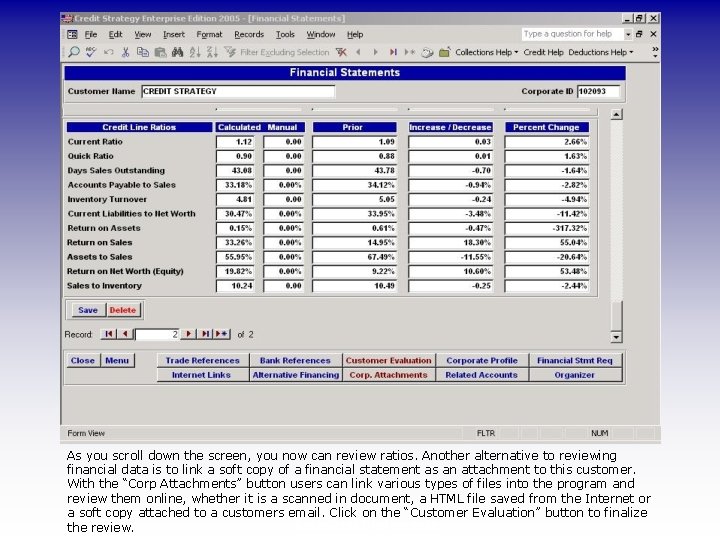Click the vertical scrollbar thumb
The image size is (720, 540).
pyautogui.click(x=616, y=315)
